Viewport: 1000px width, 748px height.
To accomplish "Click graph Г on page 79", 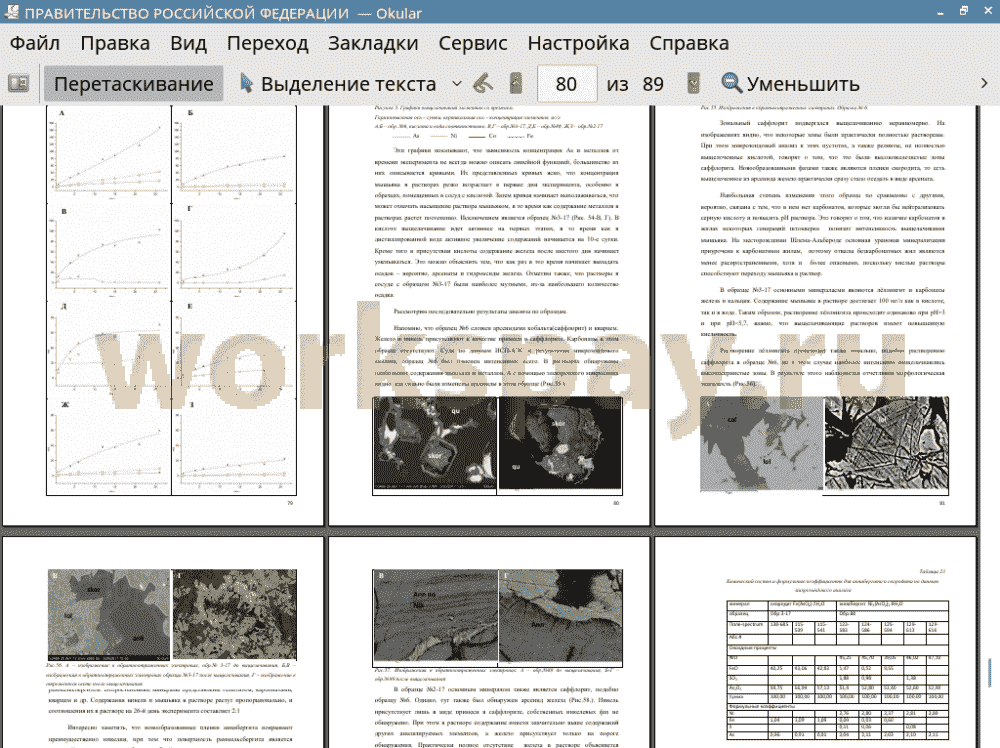I will 234,251.
